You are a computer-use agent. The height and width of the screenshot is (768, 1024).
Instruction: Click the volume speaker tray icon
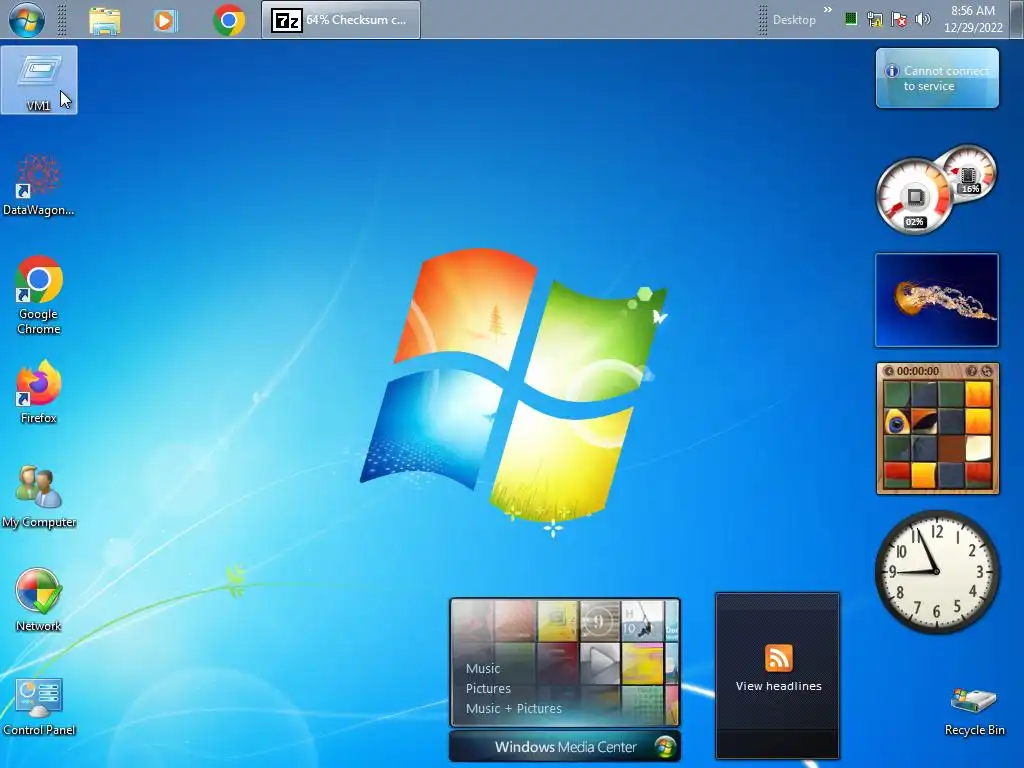pos(923,20)
